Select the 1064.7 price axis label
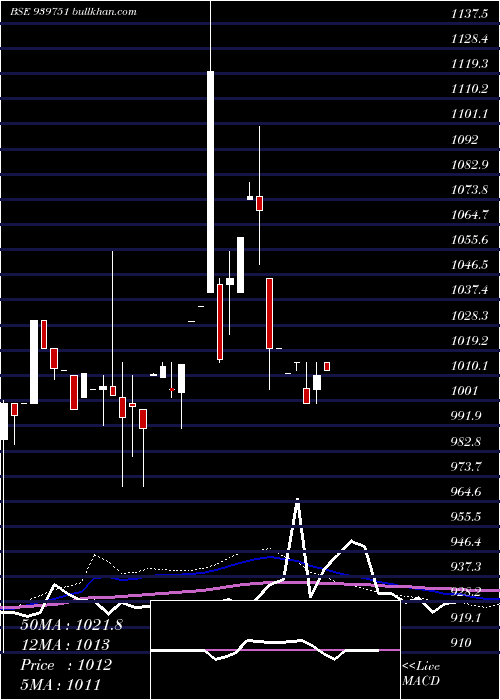Screen dimensions: 500x700 pos(469,215)
